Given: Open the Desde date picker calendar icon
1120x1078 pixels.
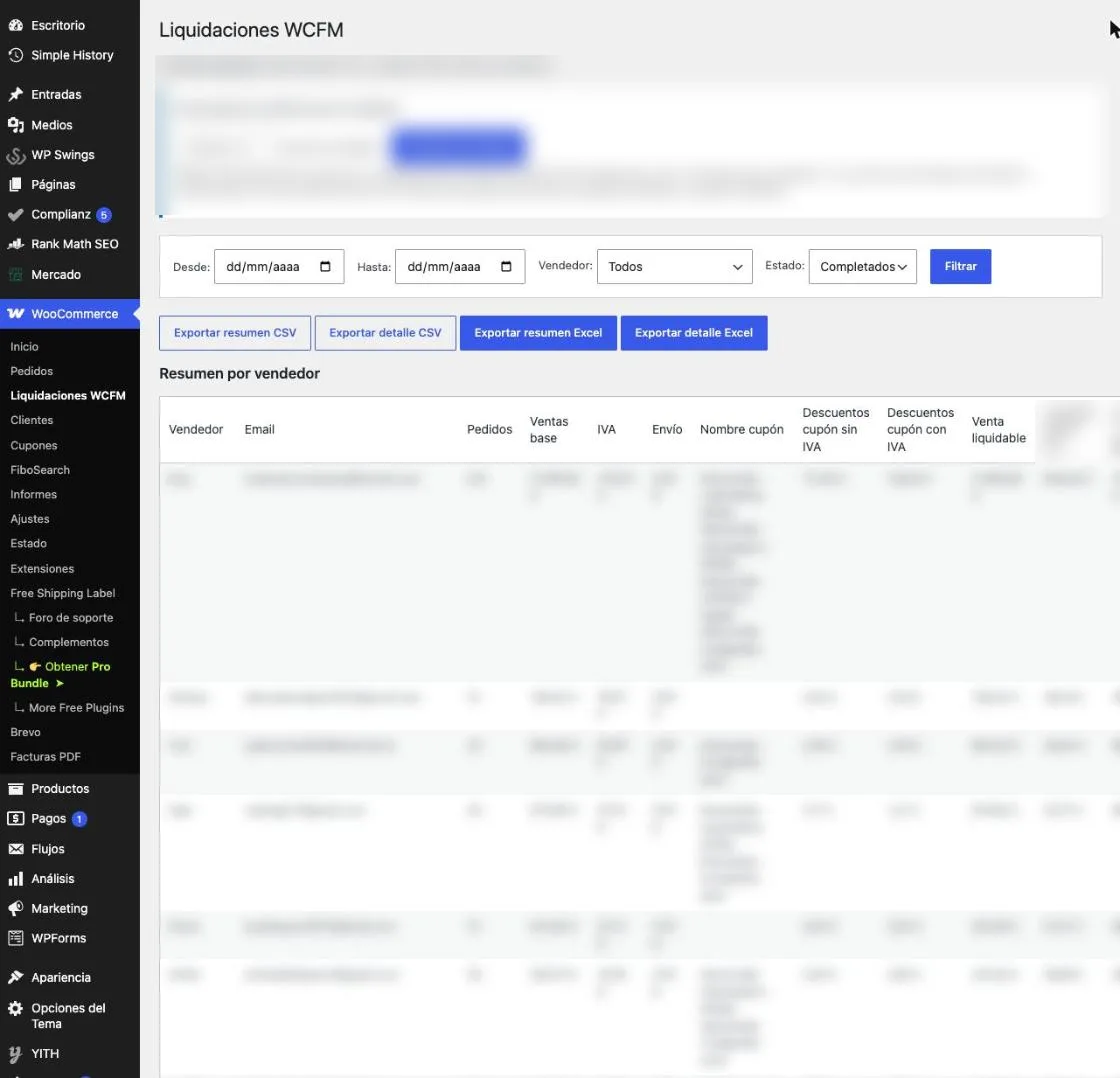Looking at the screenshot, I should [326, 266].
